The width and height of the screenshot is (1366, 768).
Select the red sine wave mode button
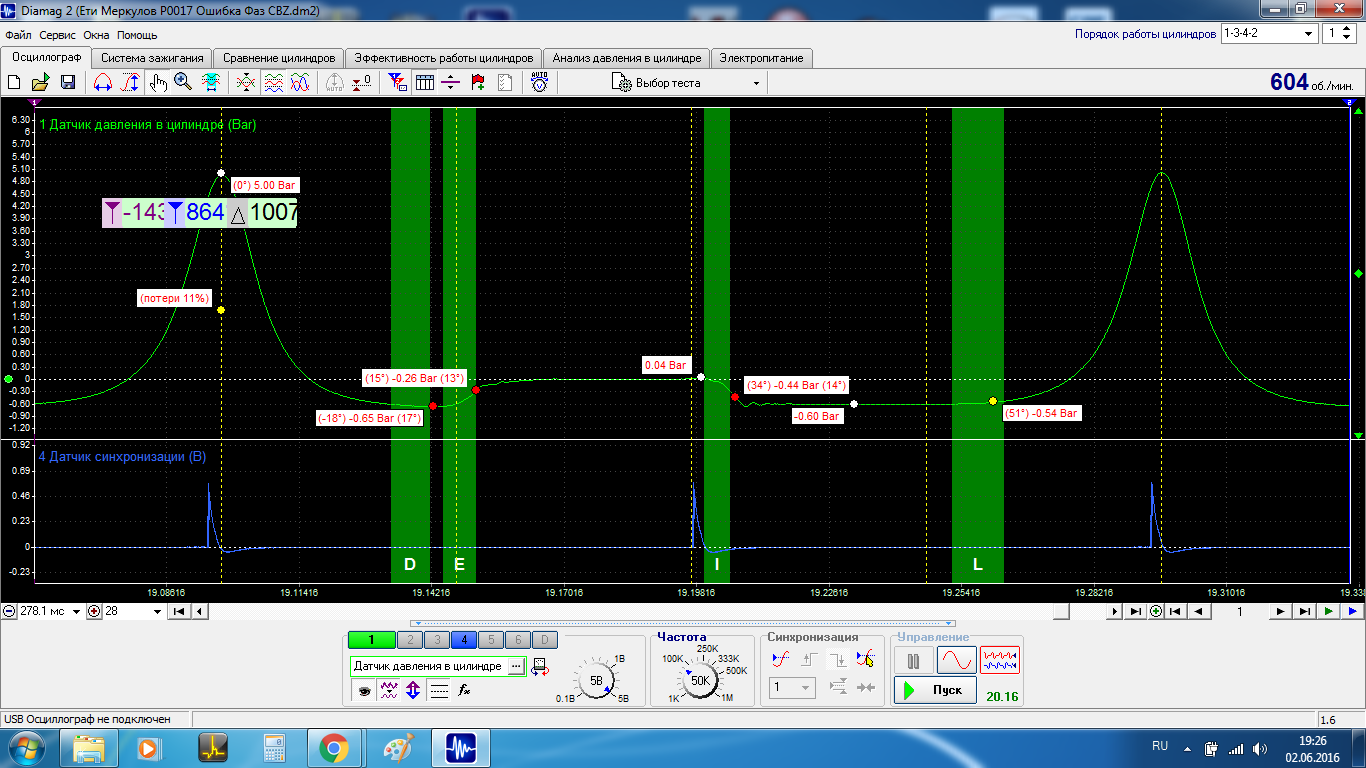956,660
